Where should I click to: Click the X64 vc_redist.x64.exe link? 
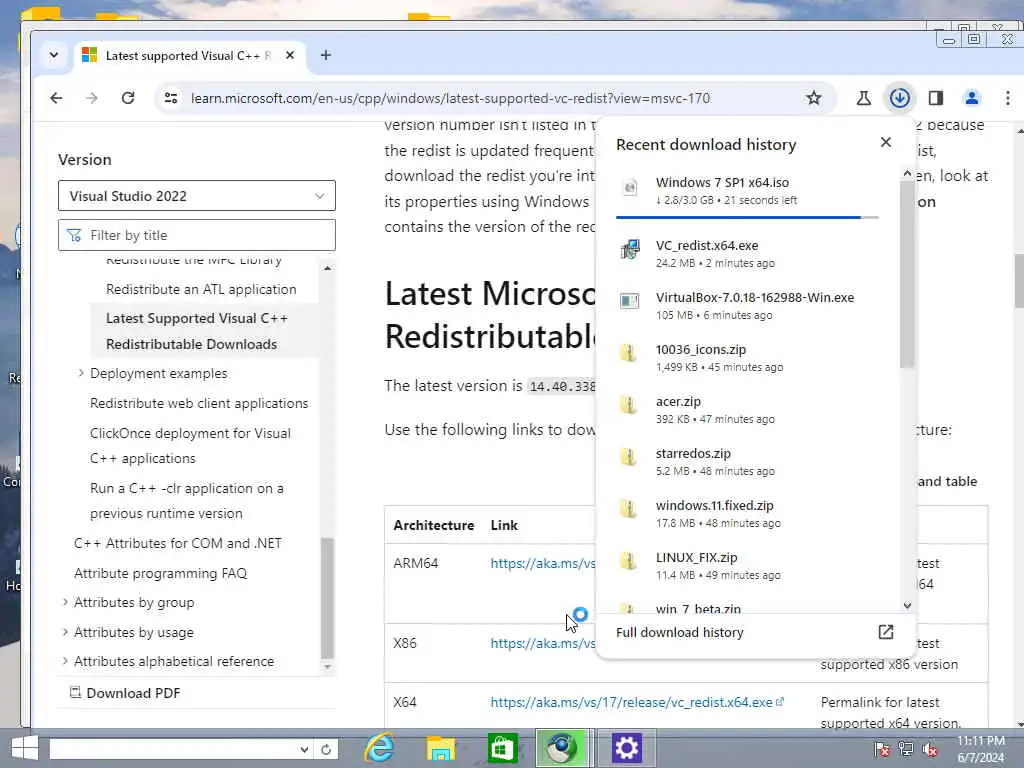(x=637, y=702)
